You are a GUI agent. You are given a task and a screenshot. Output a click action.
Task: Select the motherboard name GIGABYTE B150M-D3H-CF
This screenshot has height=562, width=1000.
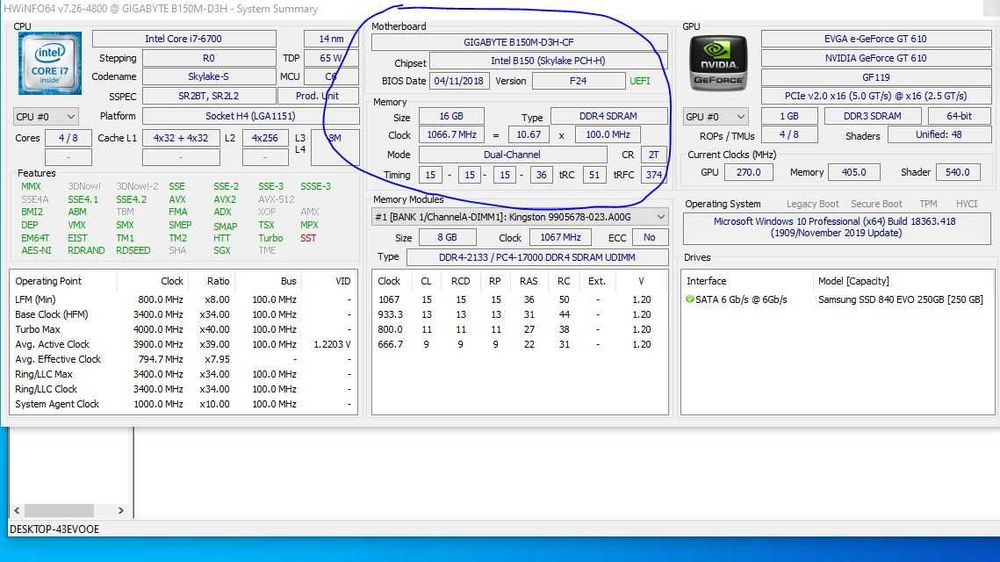tap(519, 42)
